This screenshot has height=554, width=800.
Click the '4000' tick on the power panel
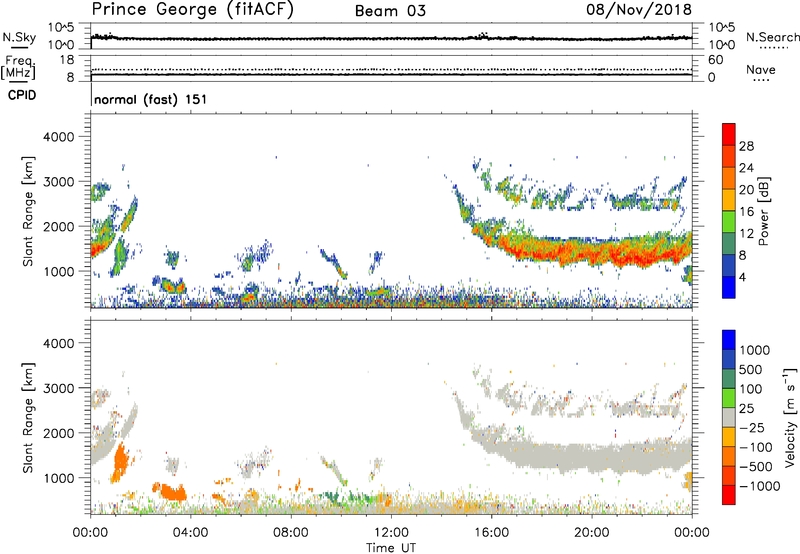click(x=58, y=137)
